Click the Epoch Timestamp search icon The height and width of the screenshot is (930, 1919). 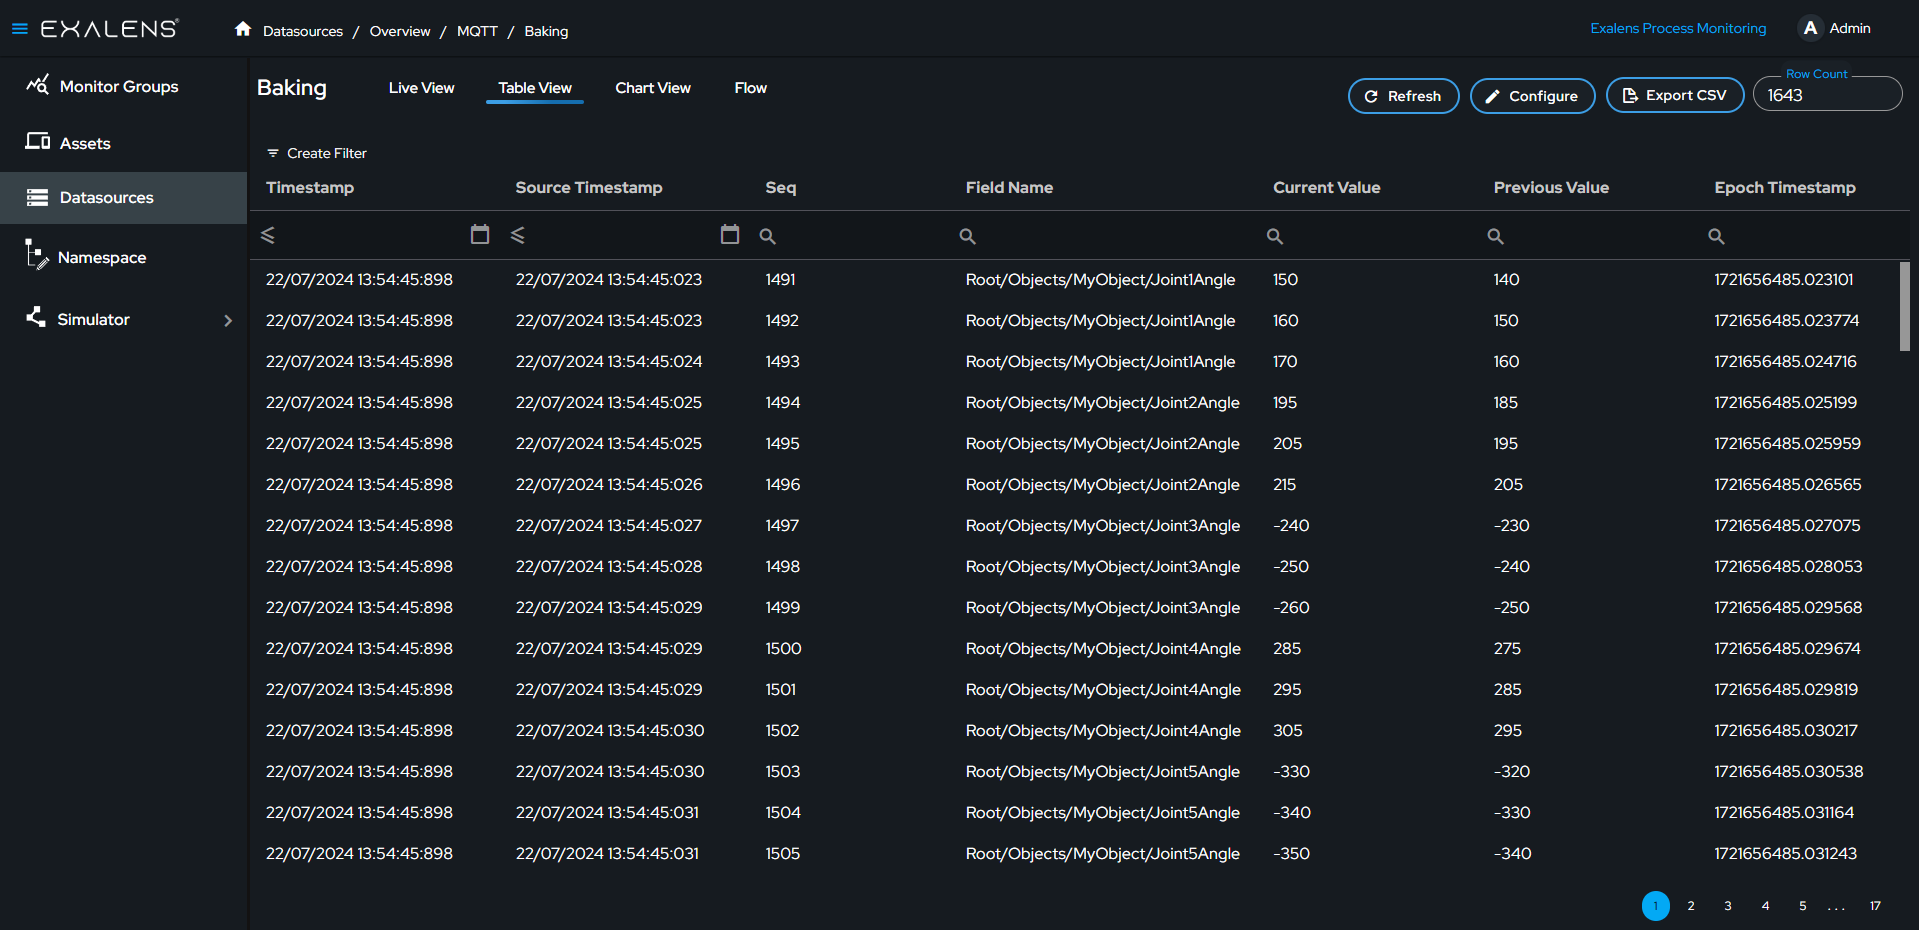(1716, 236)
